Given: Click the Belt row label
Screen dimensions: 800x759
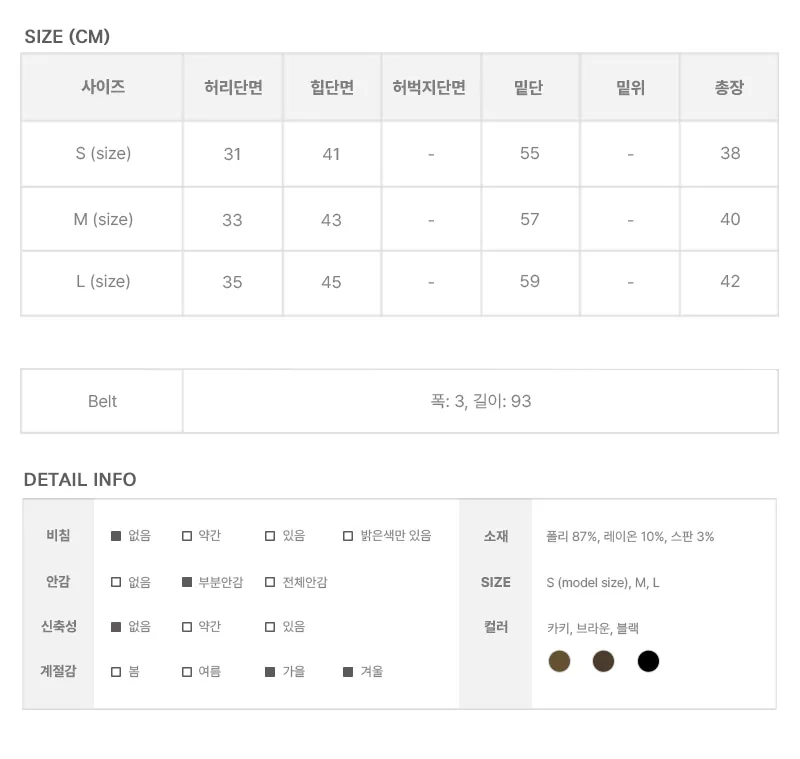Looking at the screenshot, I should pyautogui.click(x=102, y=402).
